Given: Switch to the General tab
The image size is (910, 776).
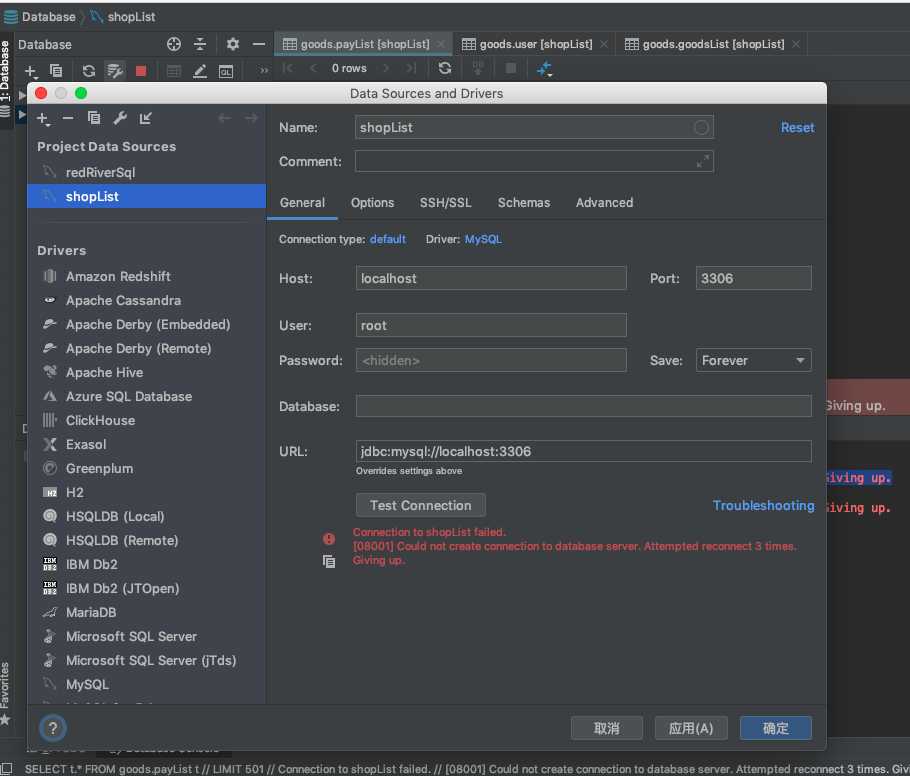Looking at the screenshot, I should pyautogui.click(x=302, y=203).
